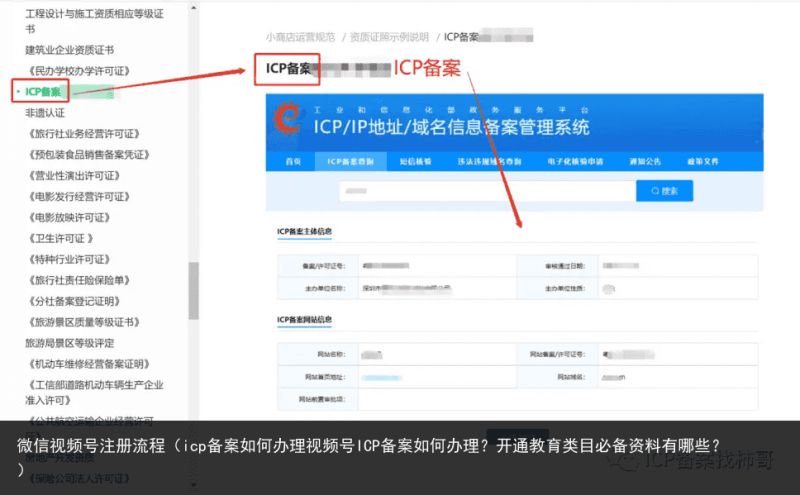Click the sidebar scroll-up arrow
800x495 pixels.
193,8
